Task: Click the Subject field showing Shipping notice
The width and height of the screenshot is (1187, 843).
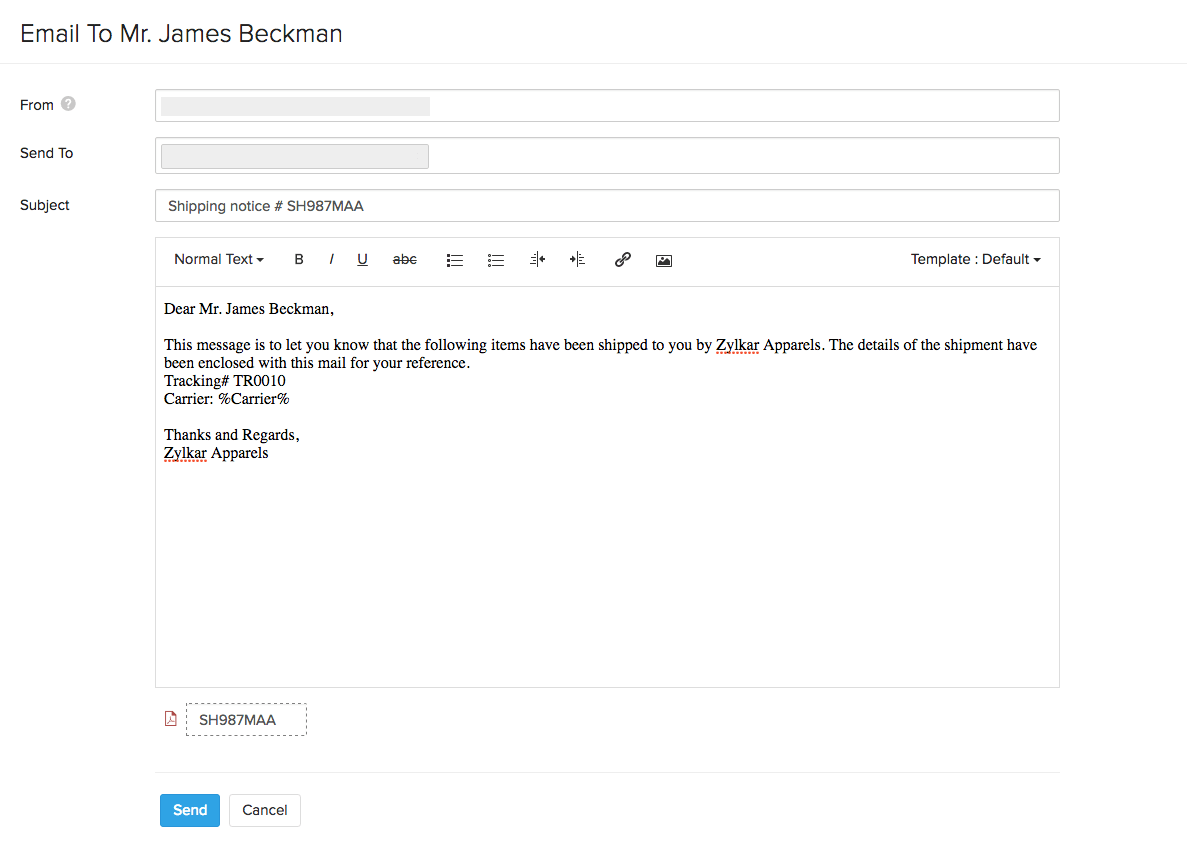Action: coord(606,205)
